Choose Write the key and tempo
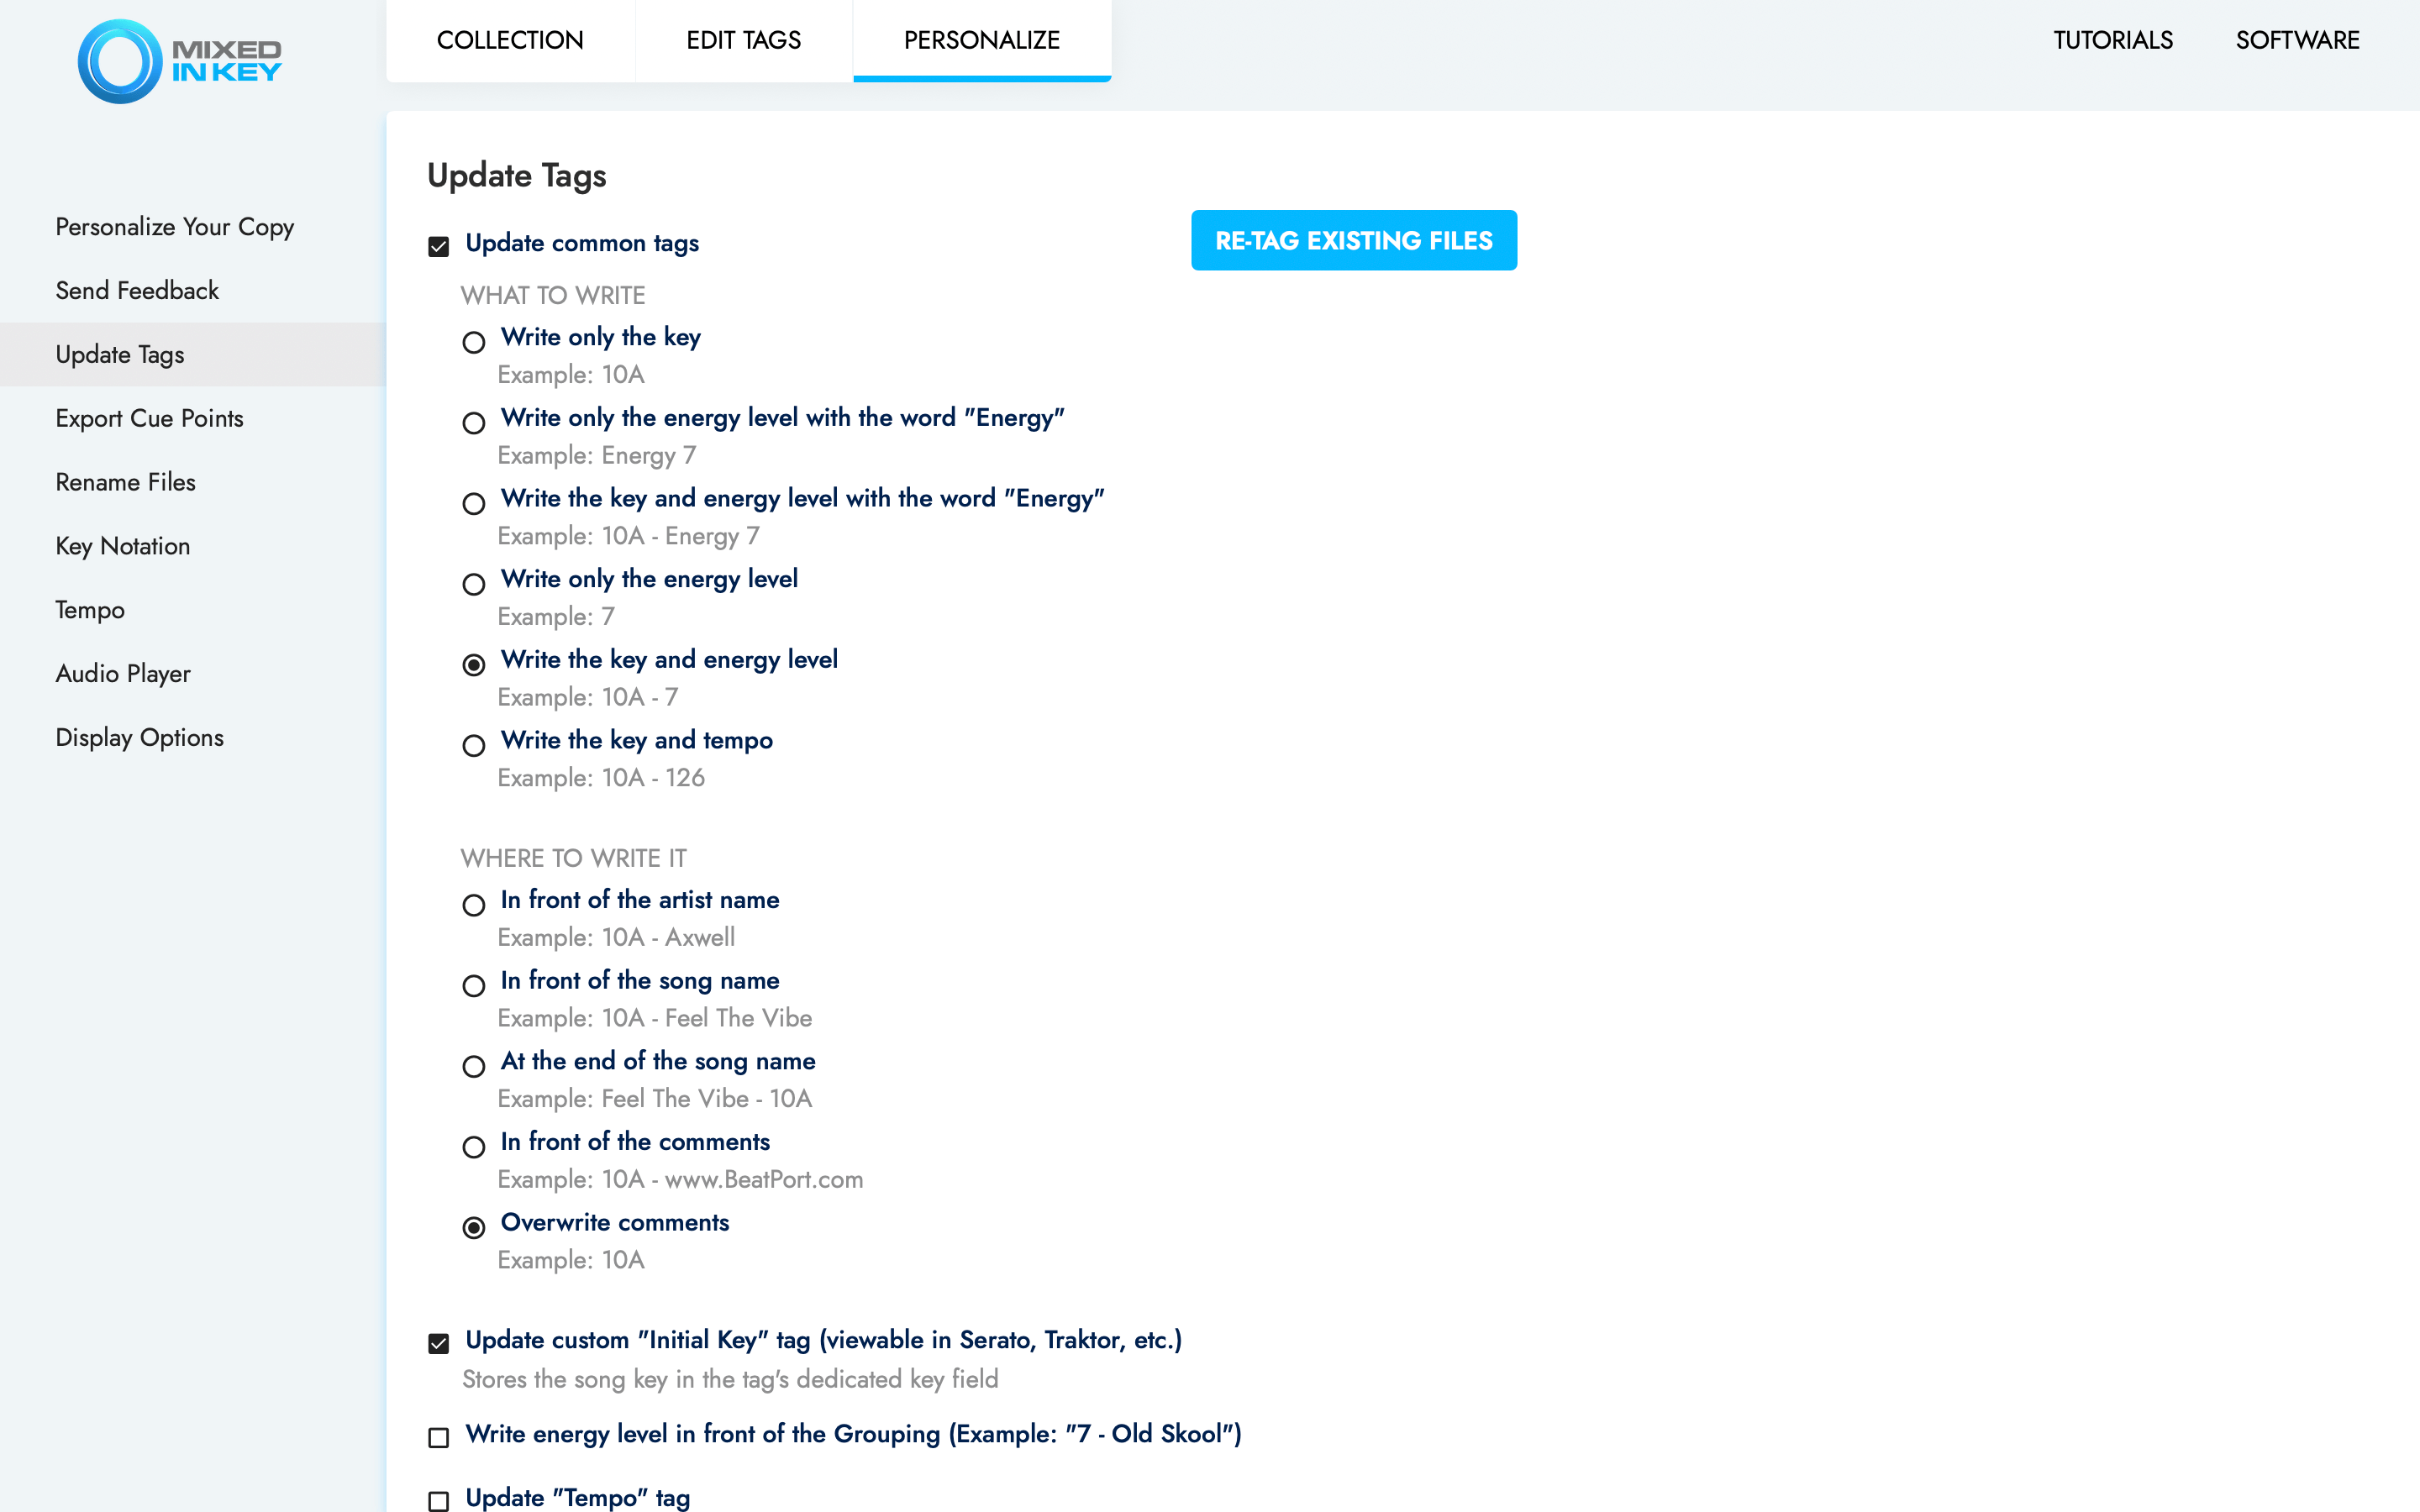 click(x=474, y=745)
